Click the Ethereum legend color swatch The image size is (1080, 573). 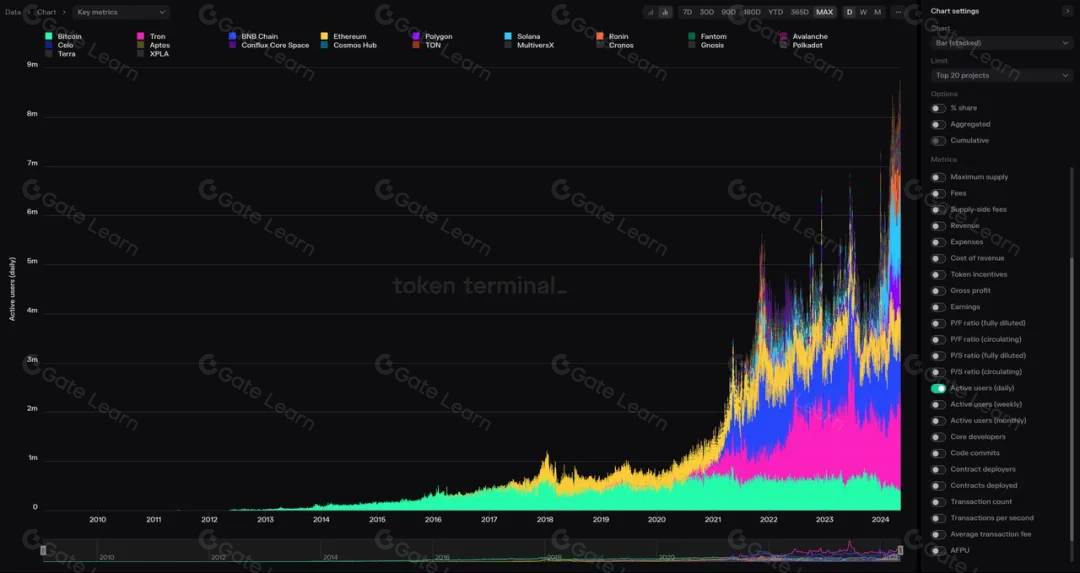click(324, 37)
